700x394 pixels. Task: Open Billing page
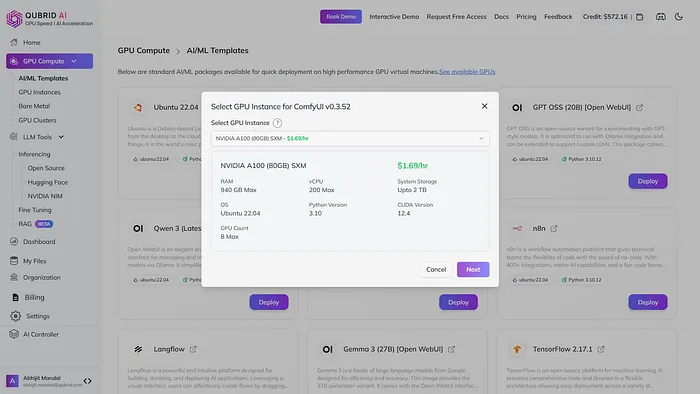pos(34,297)
